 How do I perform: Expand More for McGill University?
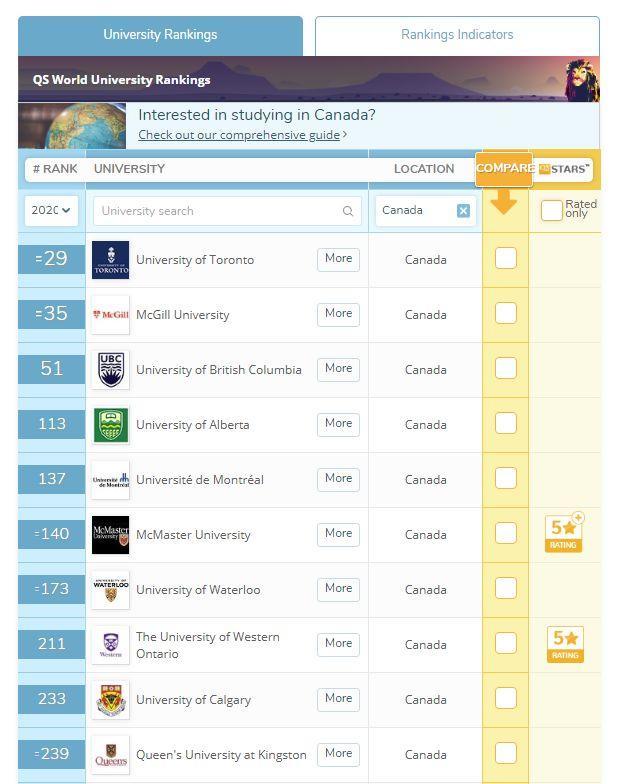[x=338, y=314]
